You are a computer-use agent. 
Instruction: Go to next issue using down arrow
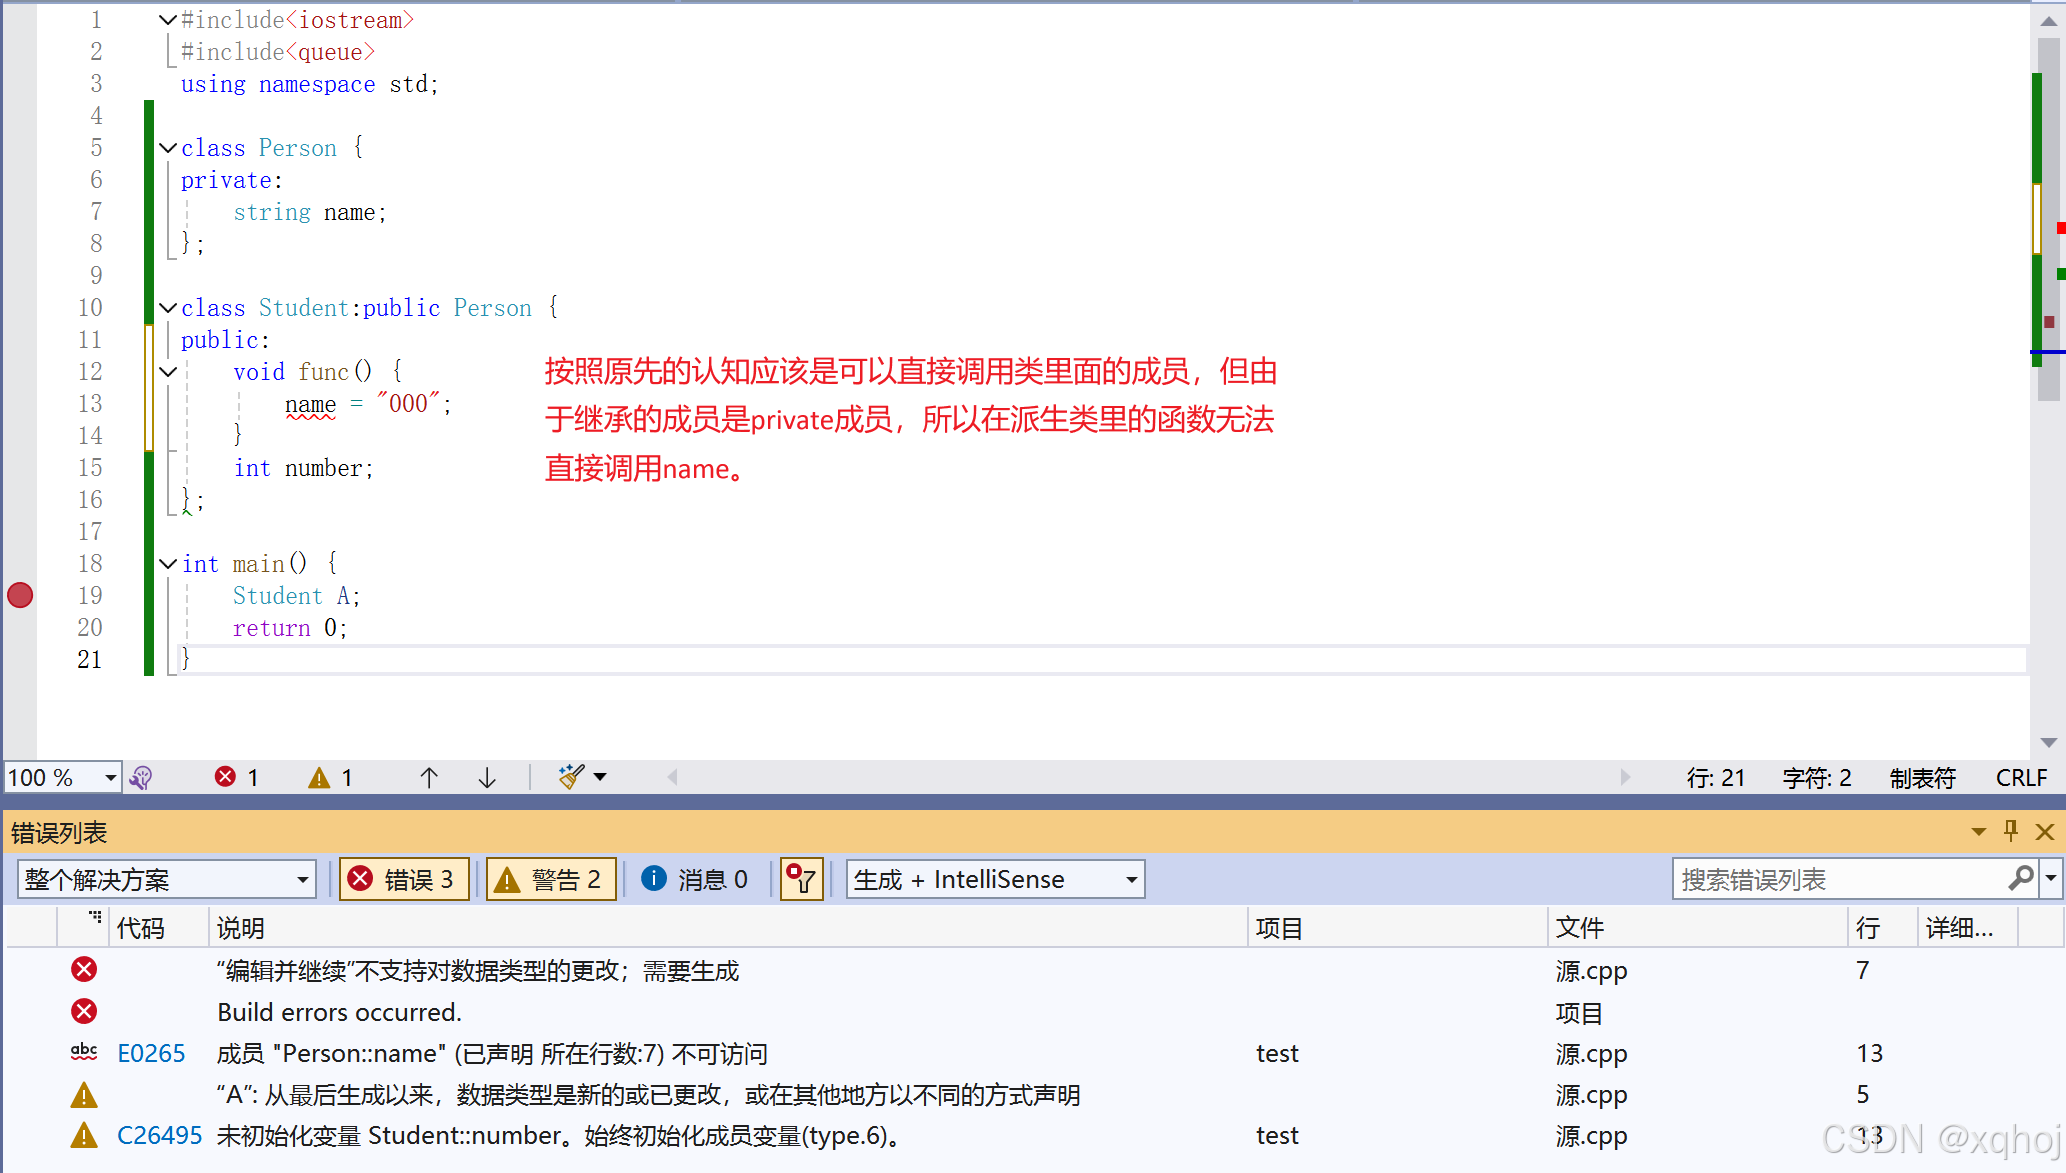pyautogui.click(x=487, y=777)
